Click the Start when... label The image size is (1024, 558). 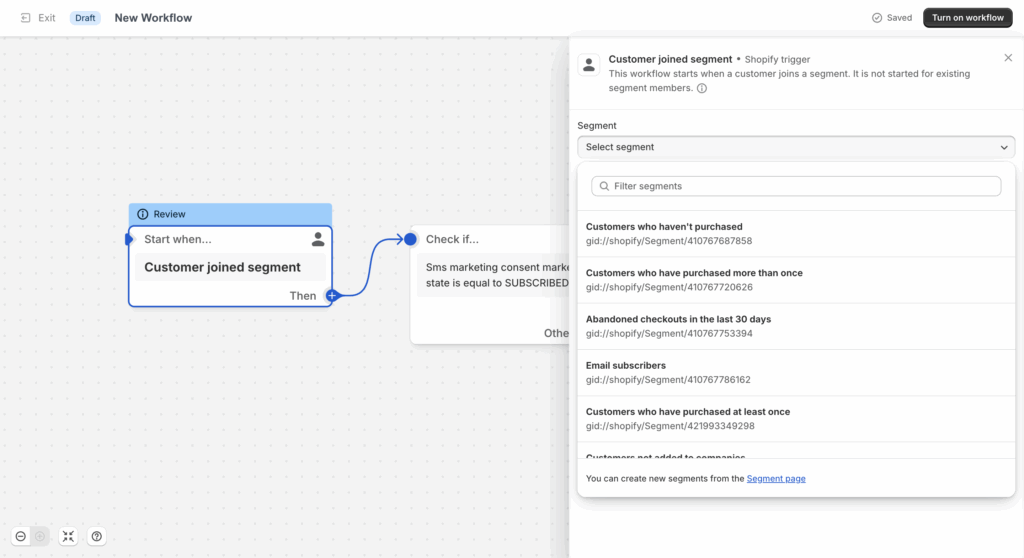(x=178, y=239)
